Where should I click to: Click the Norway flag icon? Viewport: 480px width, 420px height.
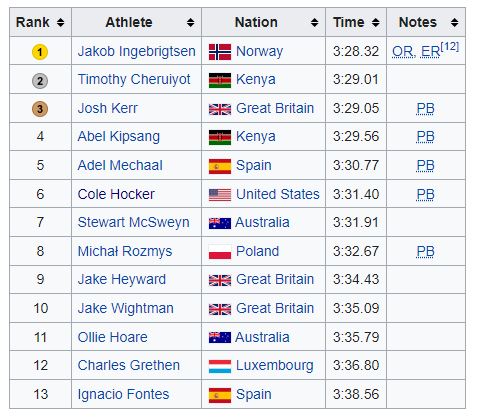click(x=220, y=52)
